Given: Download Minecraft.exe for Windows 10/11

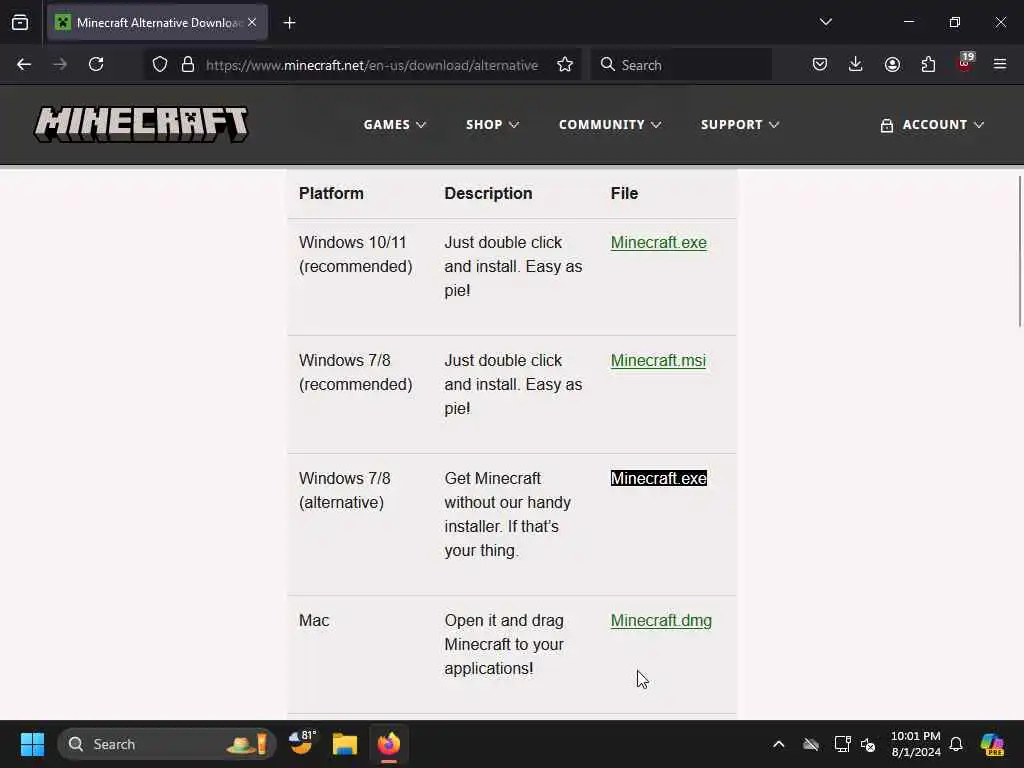Looking at the screenshot, I should coord(658,242).
